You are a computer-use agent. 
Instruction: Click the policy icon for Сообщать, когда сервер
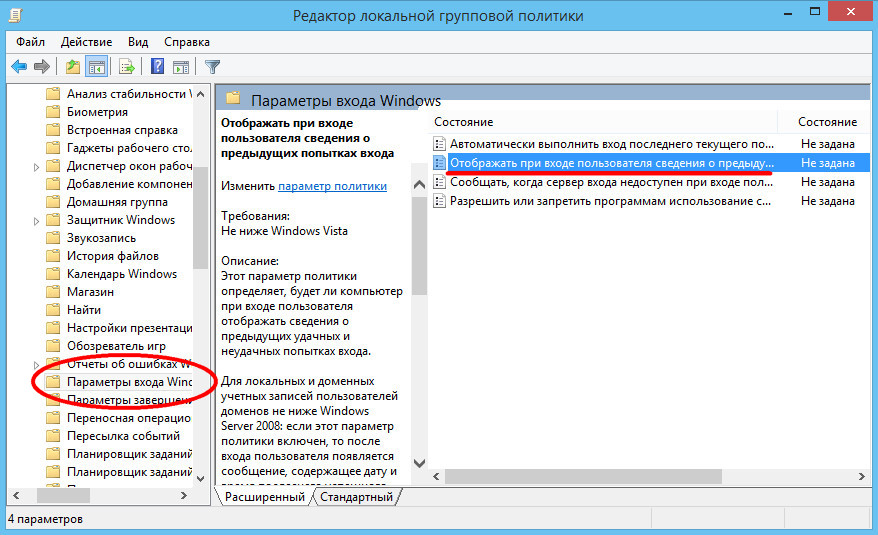pyautogui.click(x=440, y=182)
